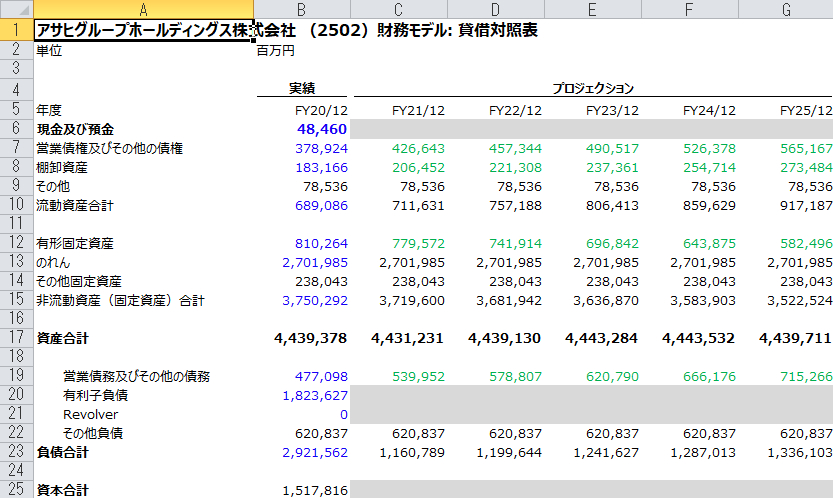833x498 pixels.
Task: Select column F header
Action: 690,9
